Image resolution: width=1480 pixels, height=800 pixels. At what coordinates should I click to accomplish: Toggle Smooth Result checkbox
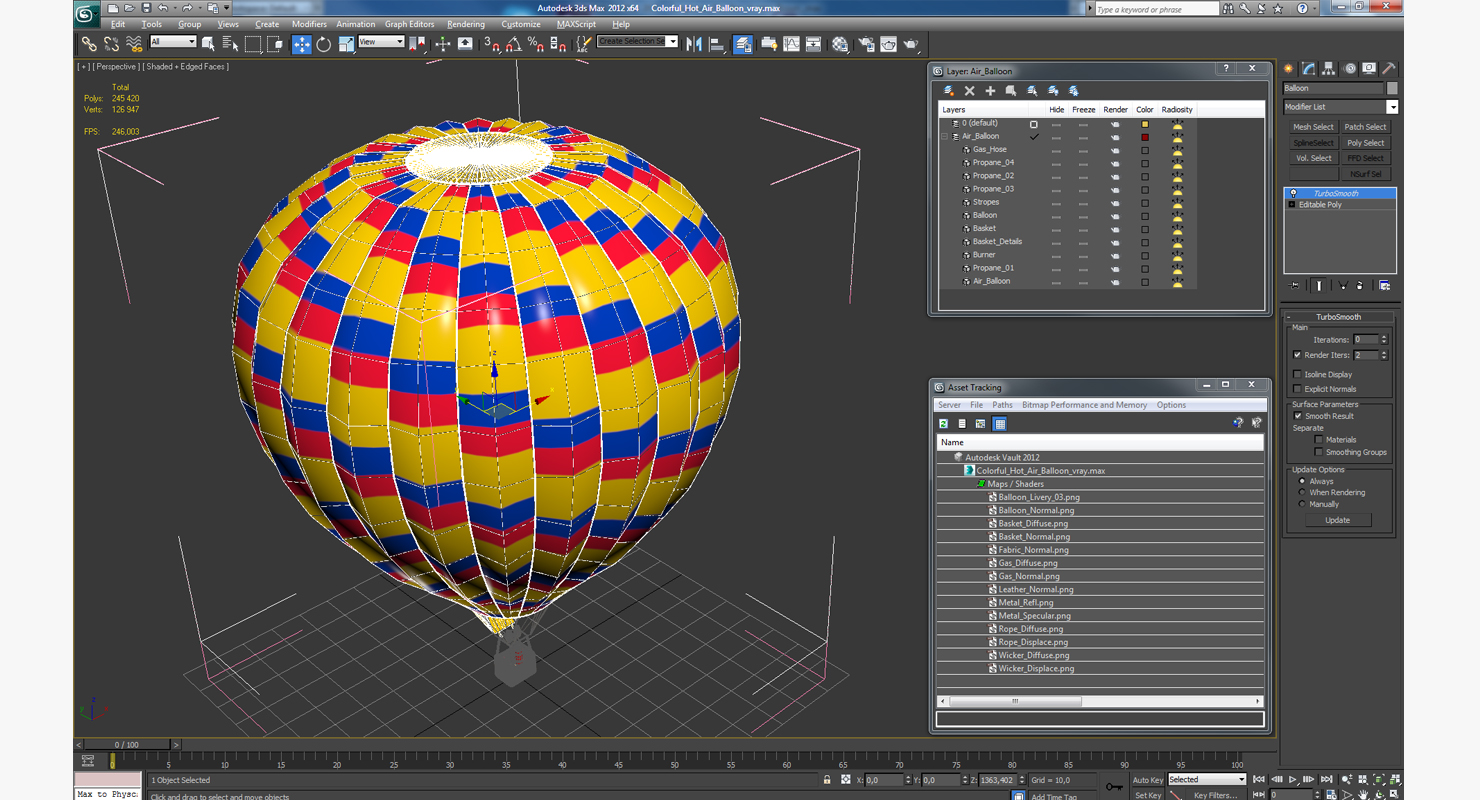tap(1298, 416)
